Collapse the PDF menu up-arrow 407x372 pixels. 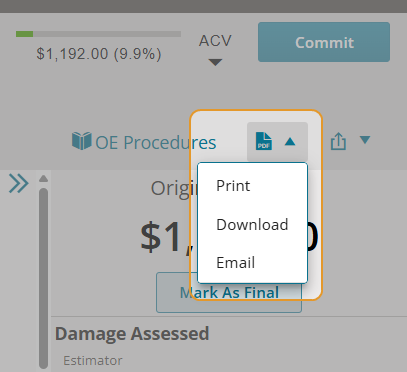coord(290,142)
